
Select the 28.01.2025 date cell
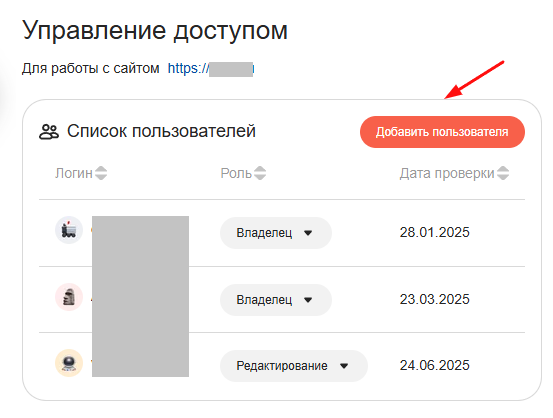434,232
